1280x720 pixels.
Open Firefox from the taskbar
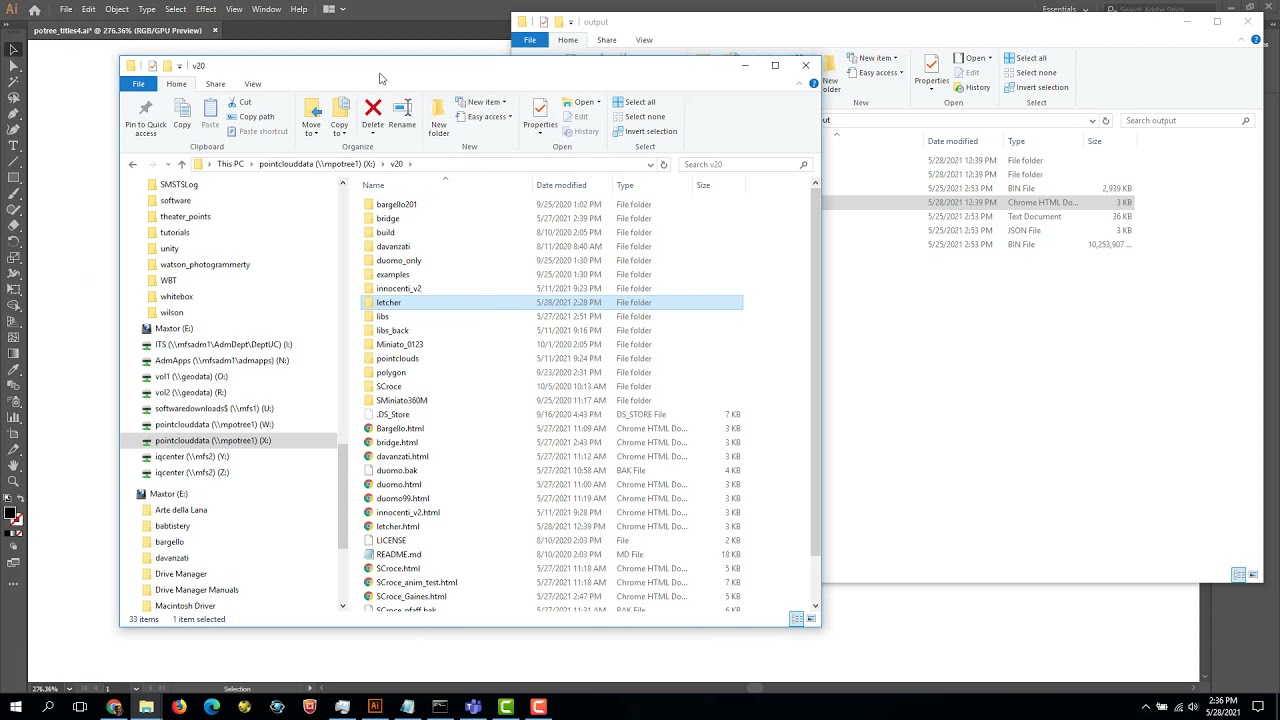pos(179,707)
